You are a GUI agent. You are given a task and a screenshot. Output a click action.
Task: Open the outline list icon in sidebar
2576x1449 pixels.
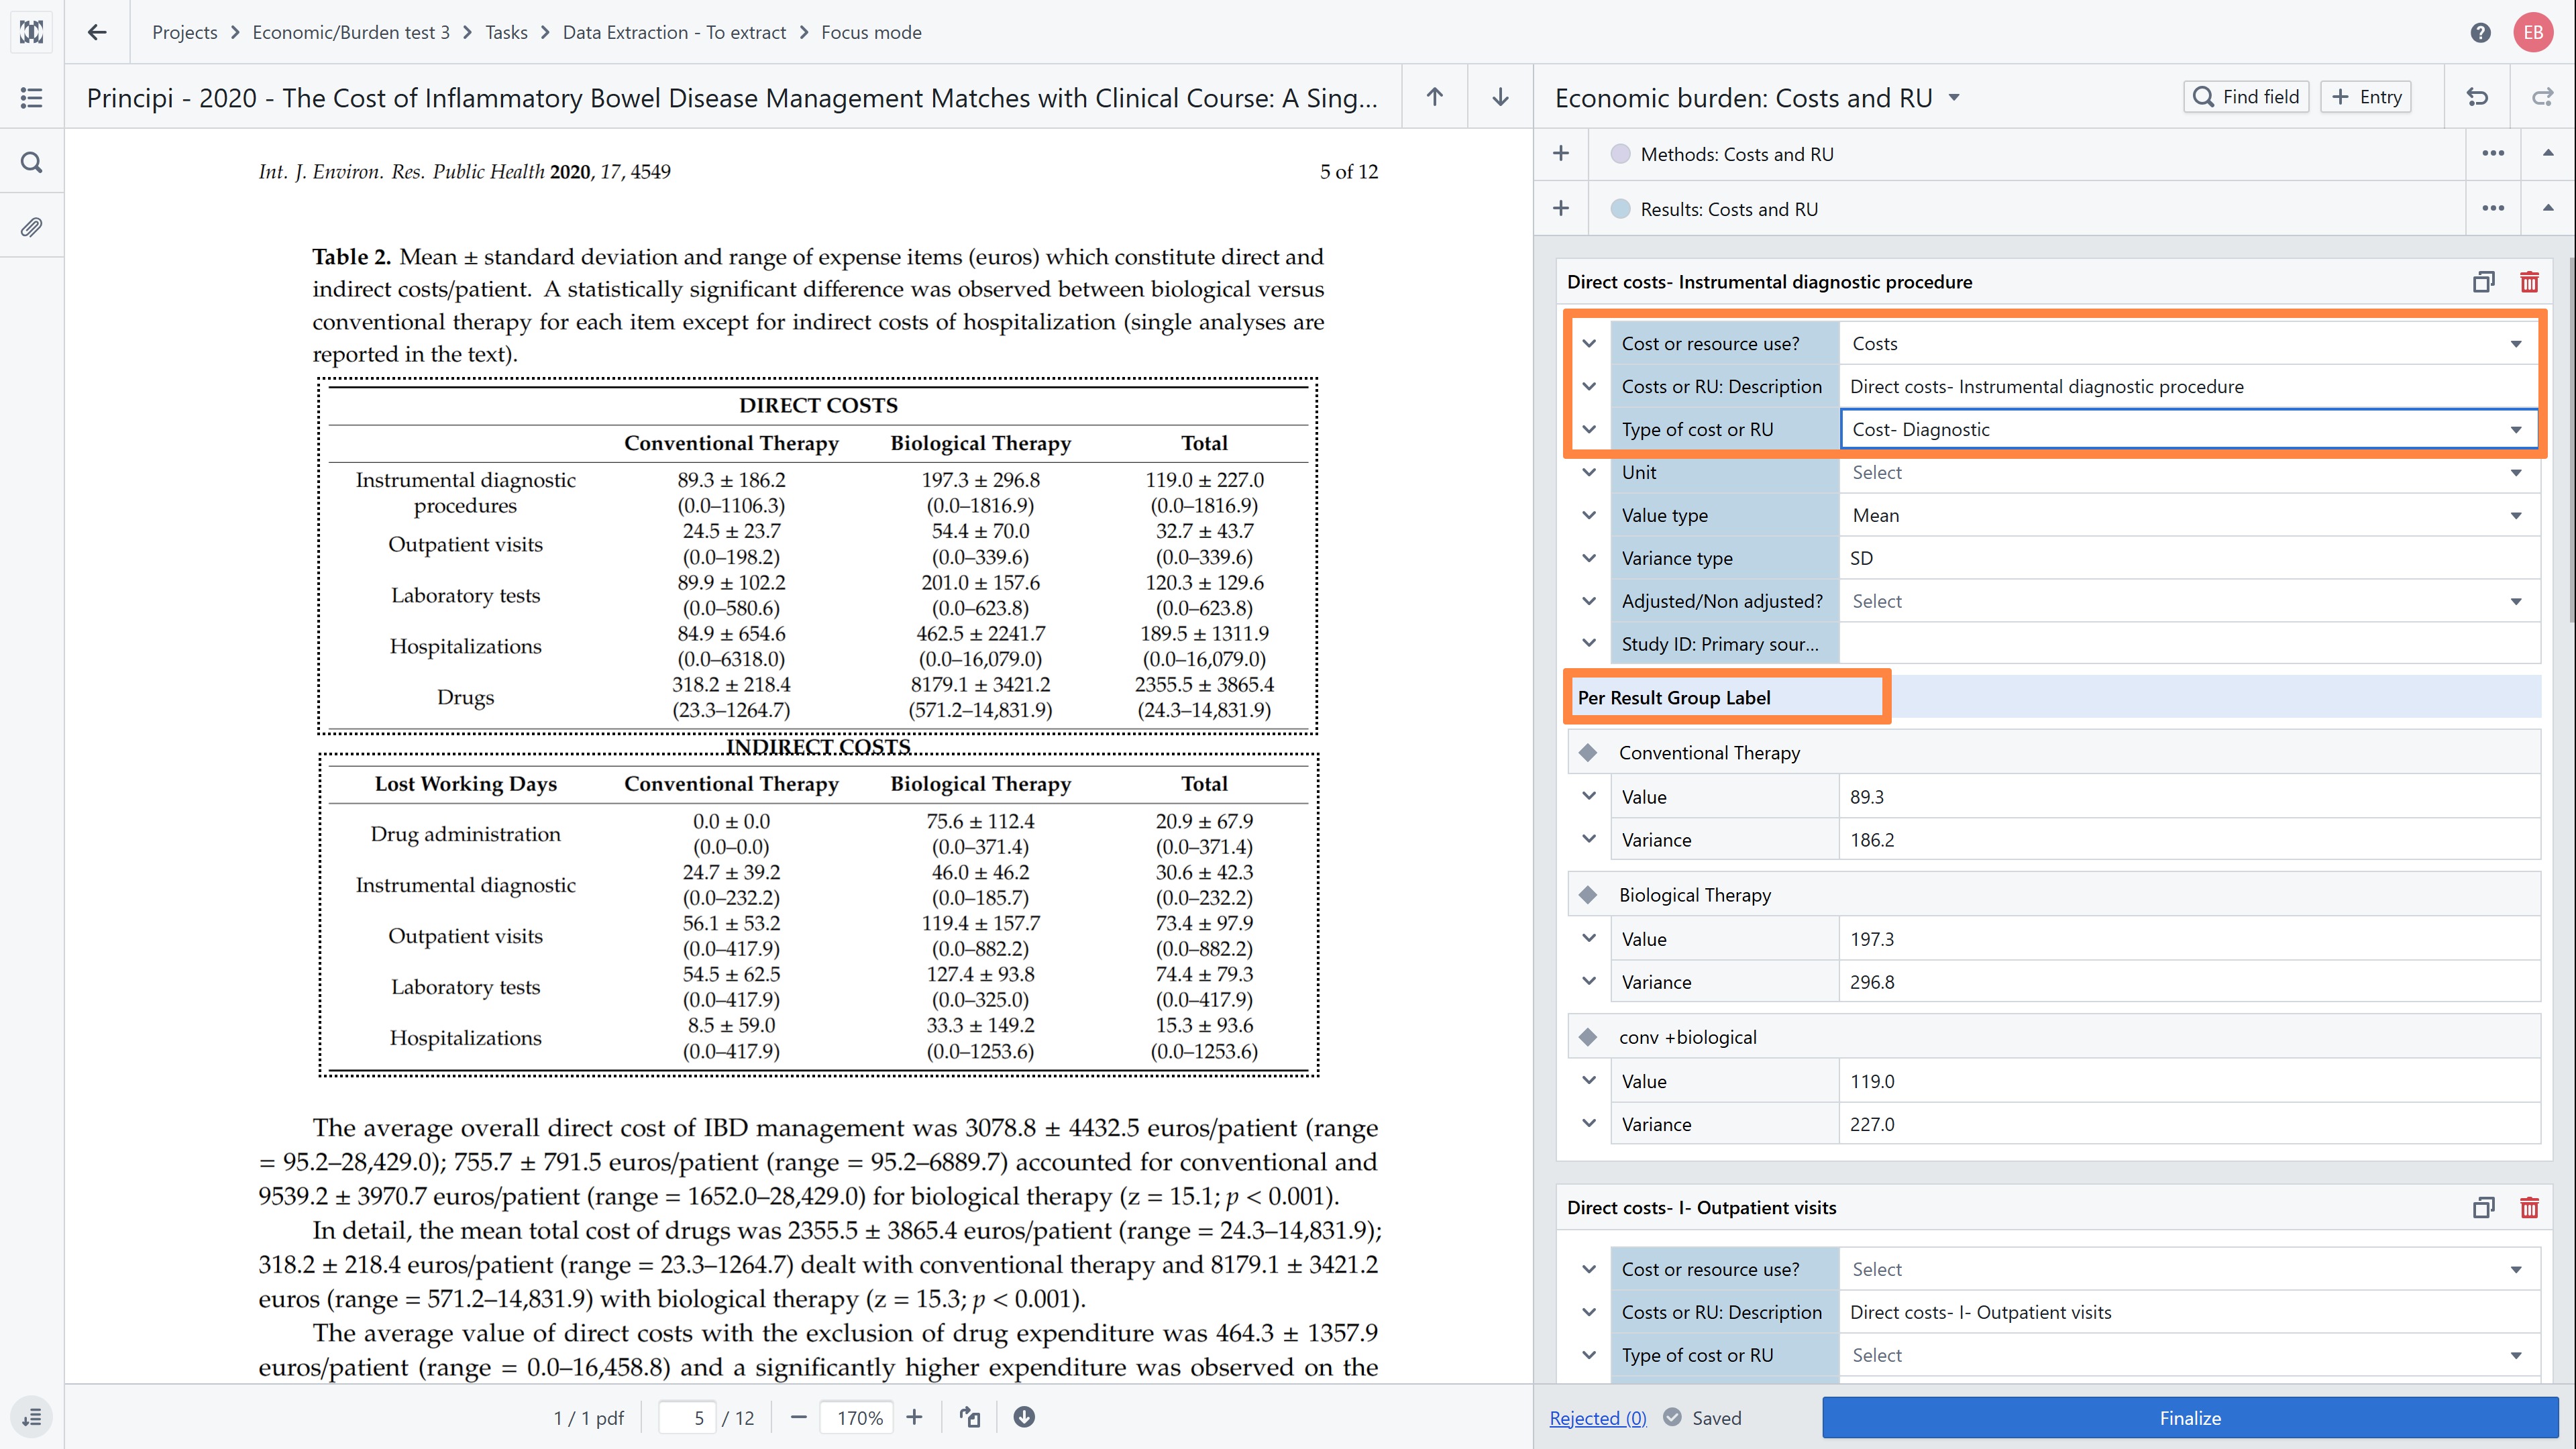32,97
